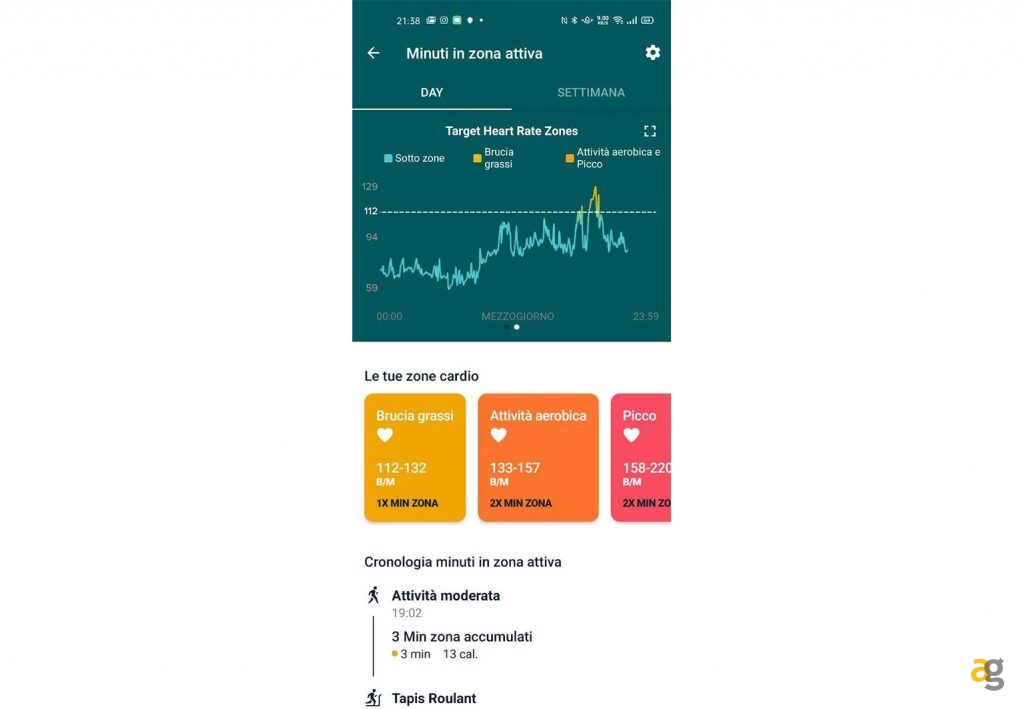Image resolution: width=1024 pixels, height=709 pixels.
Task: Open settings gear icon
Action: (652, 52)
